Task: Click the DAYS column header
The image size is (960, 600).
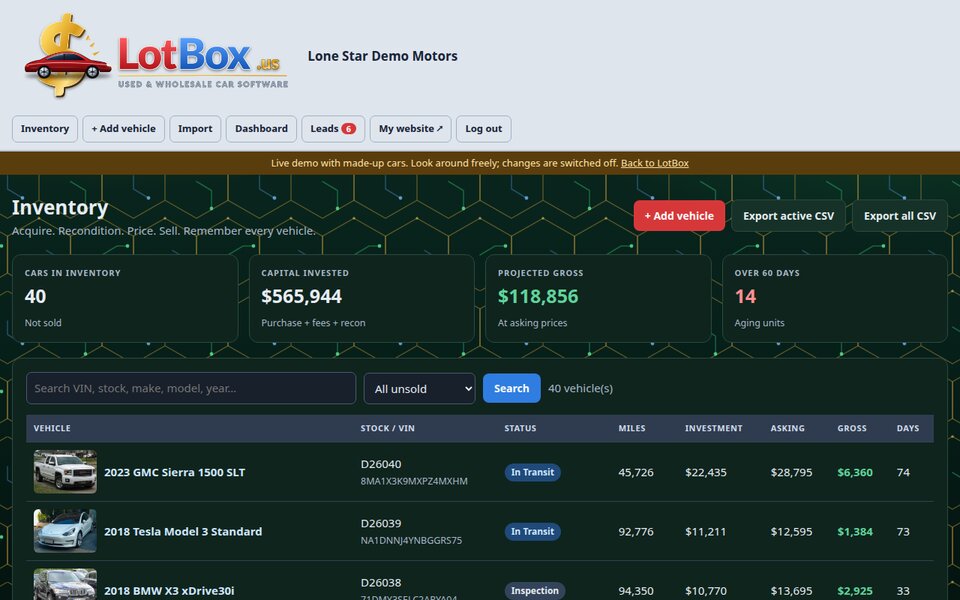Action: tap(908, 428)
